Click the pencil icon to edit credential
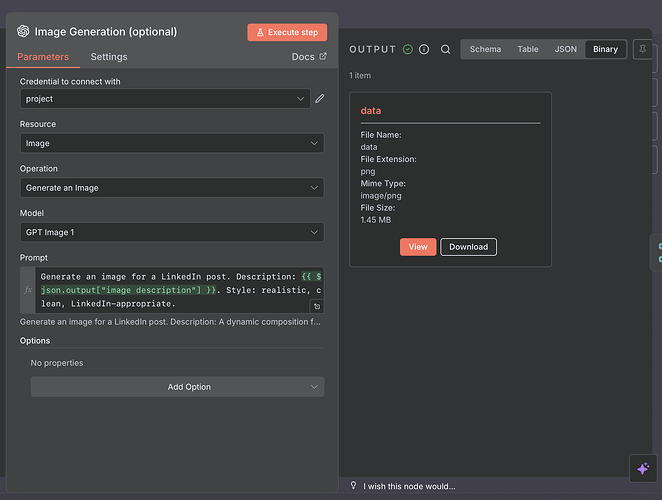662x500 pixels. point(320,99)
